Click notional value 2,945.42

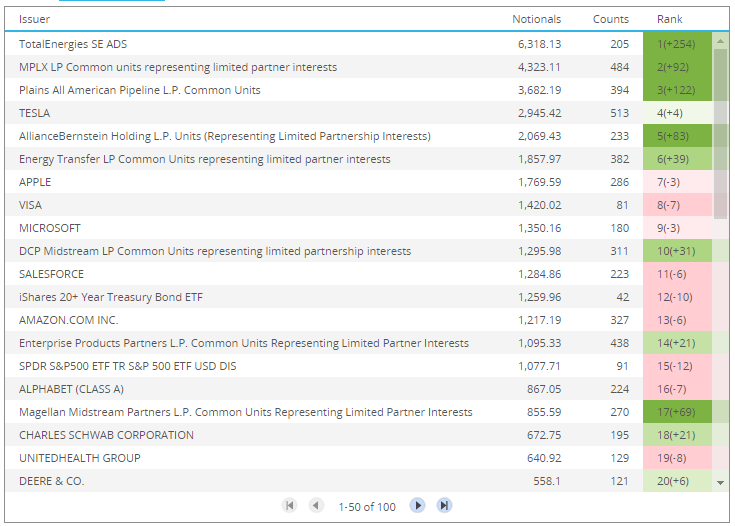(540, 113)
